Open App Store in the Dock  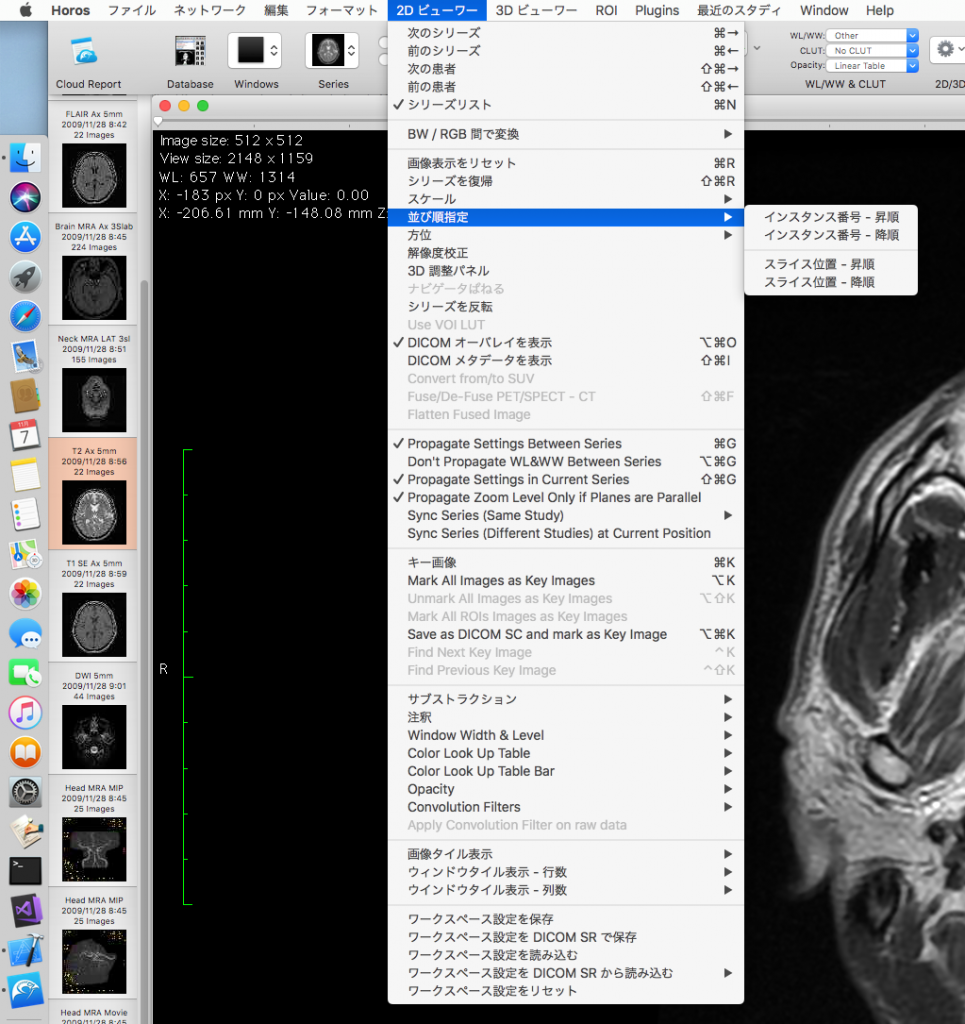pos(25,237)
